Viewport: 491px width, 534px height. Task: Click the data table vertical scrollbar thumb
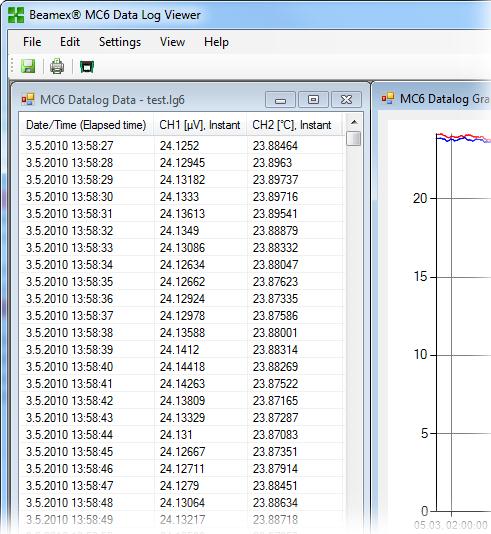[x=354, y=139]
